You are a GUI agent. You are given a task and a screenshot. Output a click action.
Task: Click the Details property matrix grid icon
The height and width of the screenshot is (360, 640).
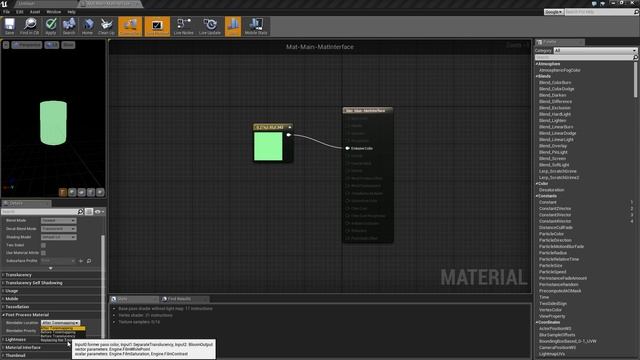tap(89, 211)
